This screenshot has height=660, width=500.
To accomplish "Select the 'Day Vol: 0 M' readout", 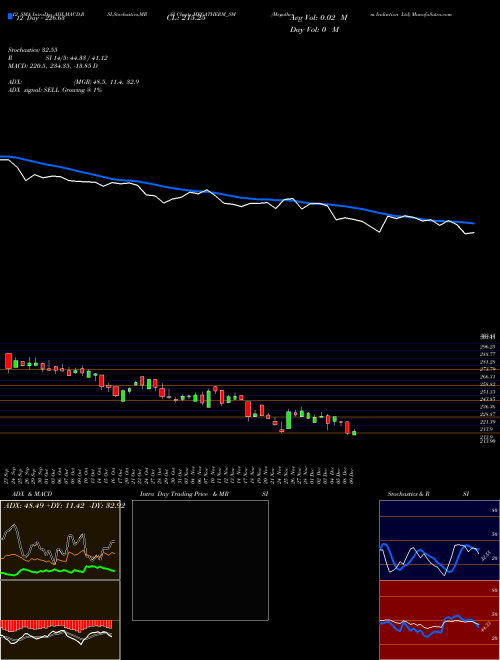I will coord(314,29).
